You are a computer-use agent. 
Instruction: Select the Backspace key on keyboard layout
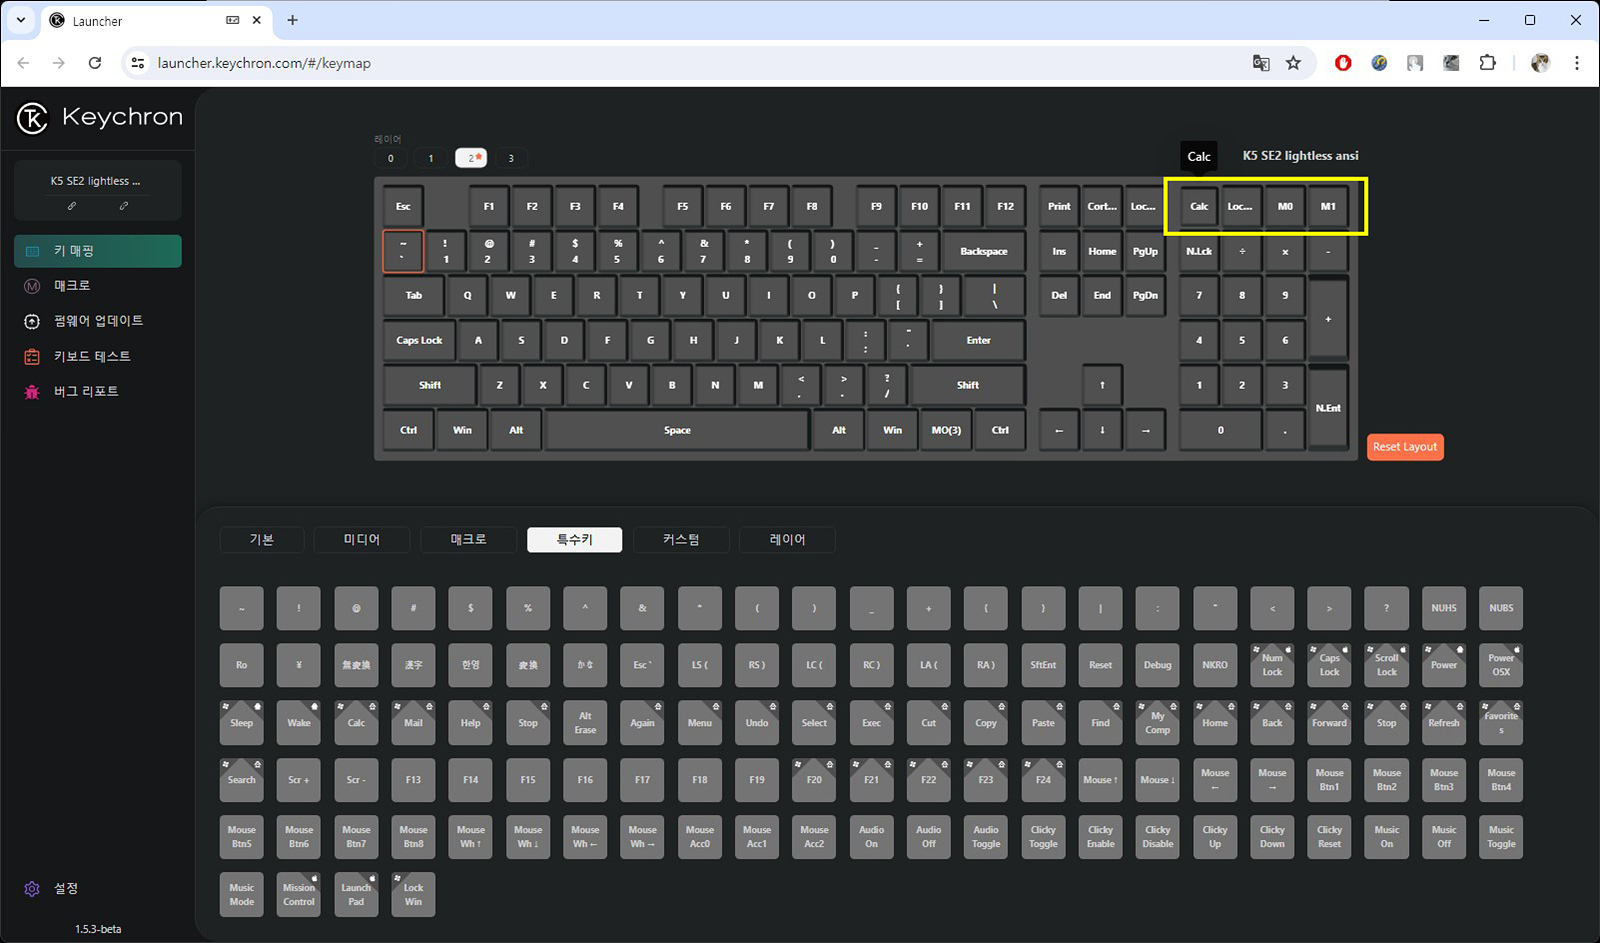pyautogui.click(x=984, y=251)
